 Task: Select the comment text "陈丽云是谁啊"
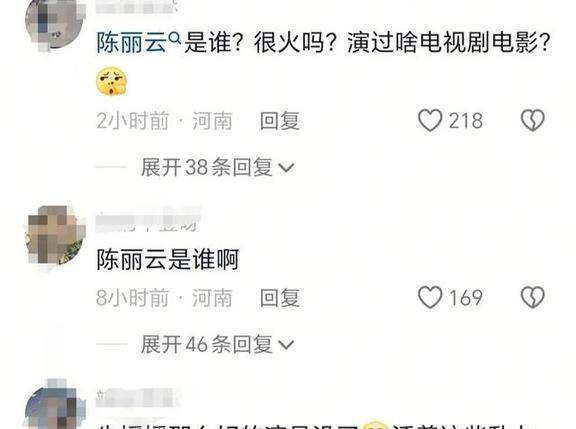168,259
